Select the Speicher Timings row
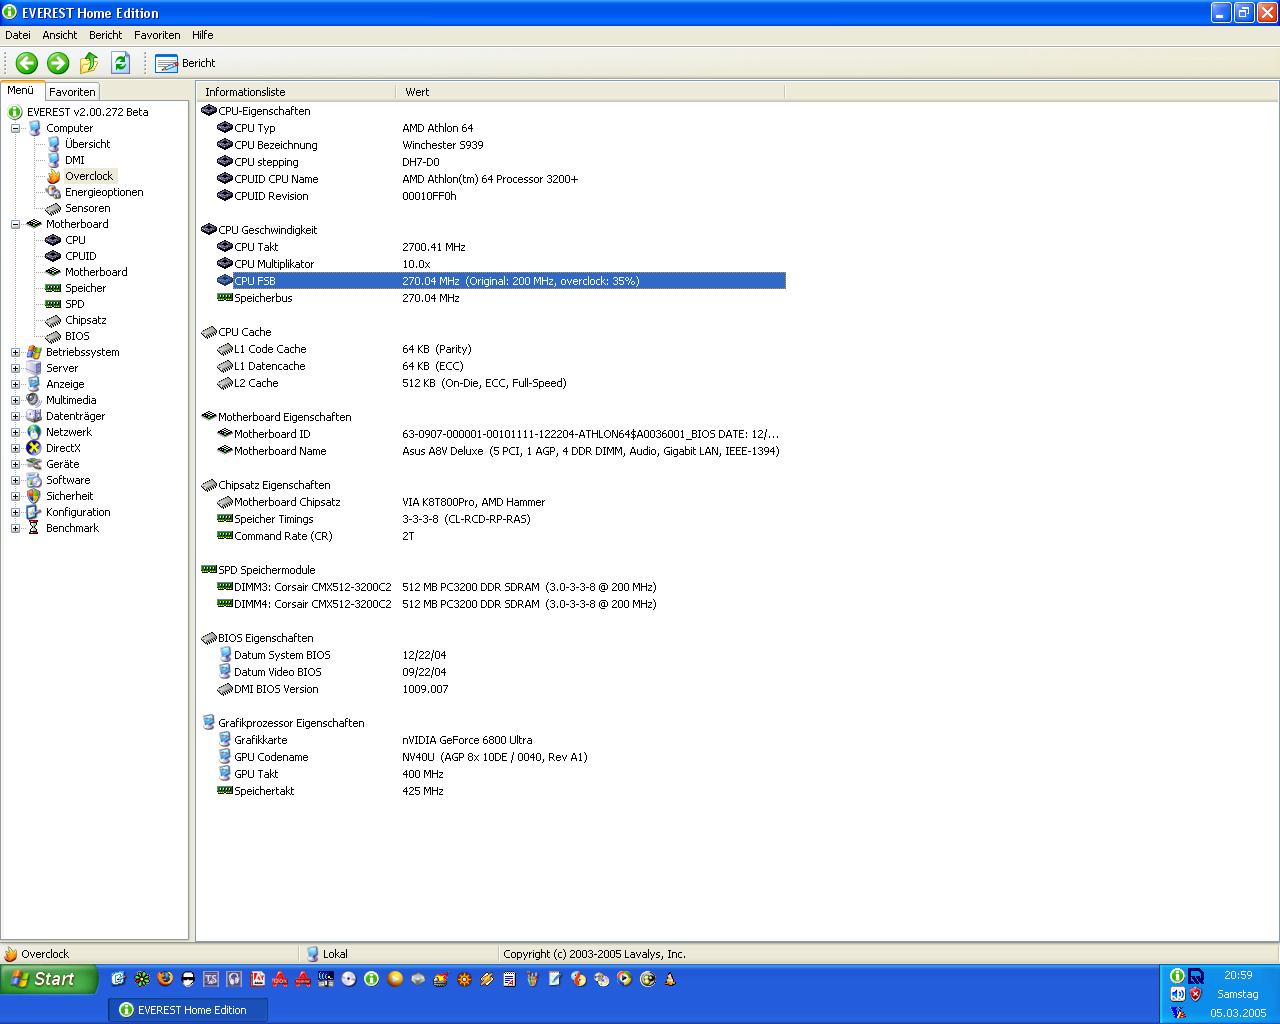 [500, 519]
